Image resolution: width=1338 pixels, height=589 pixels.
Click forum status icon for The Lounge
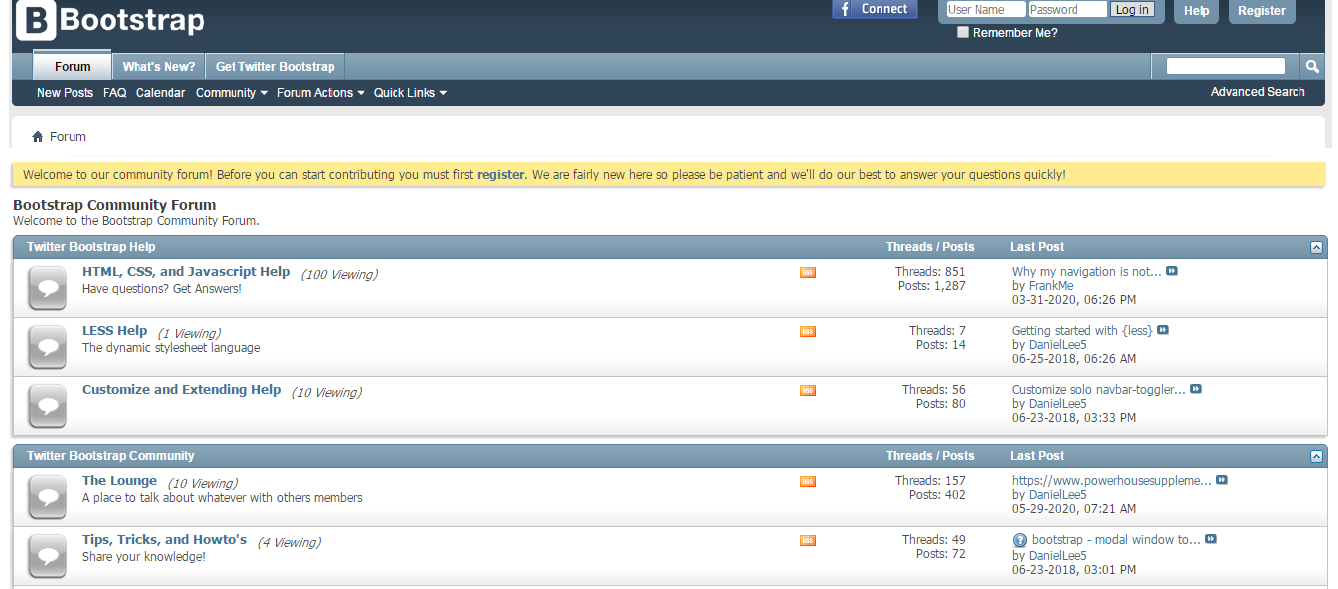click(x=47, y=497)
